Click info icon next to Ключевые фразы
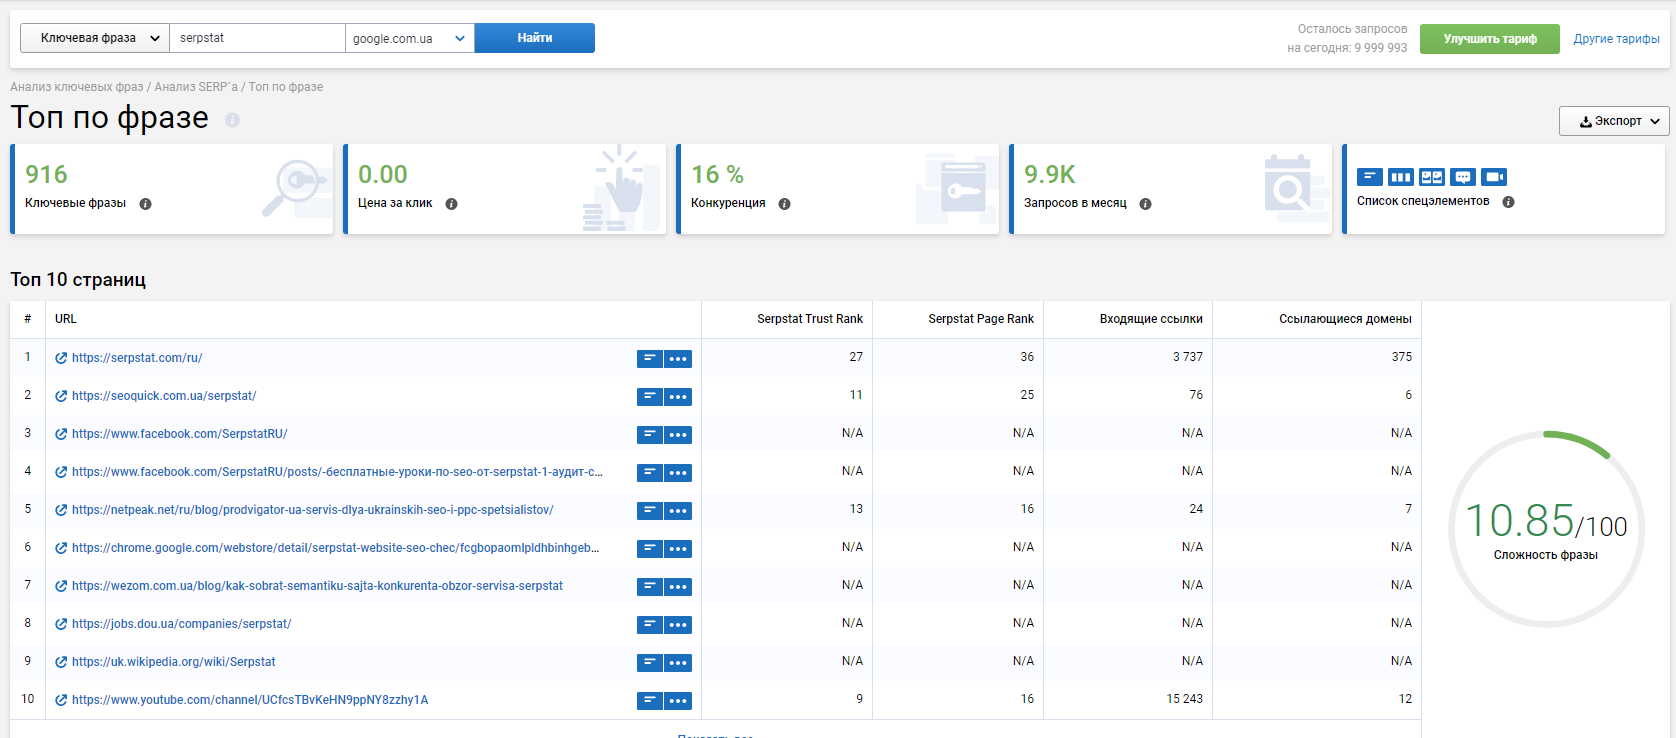The height and width of the screenshot is (738, 1676). pyautogui.click(x=145, y=204)
